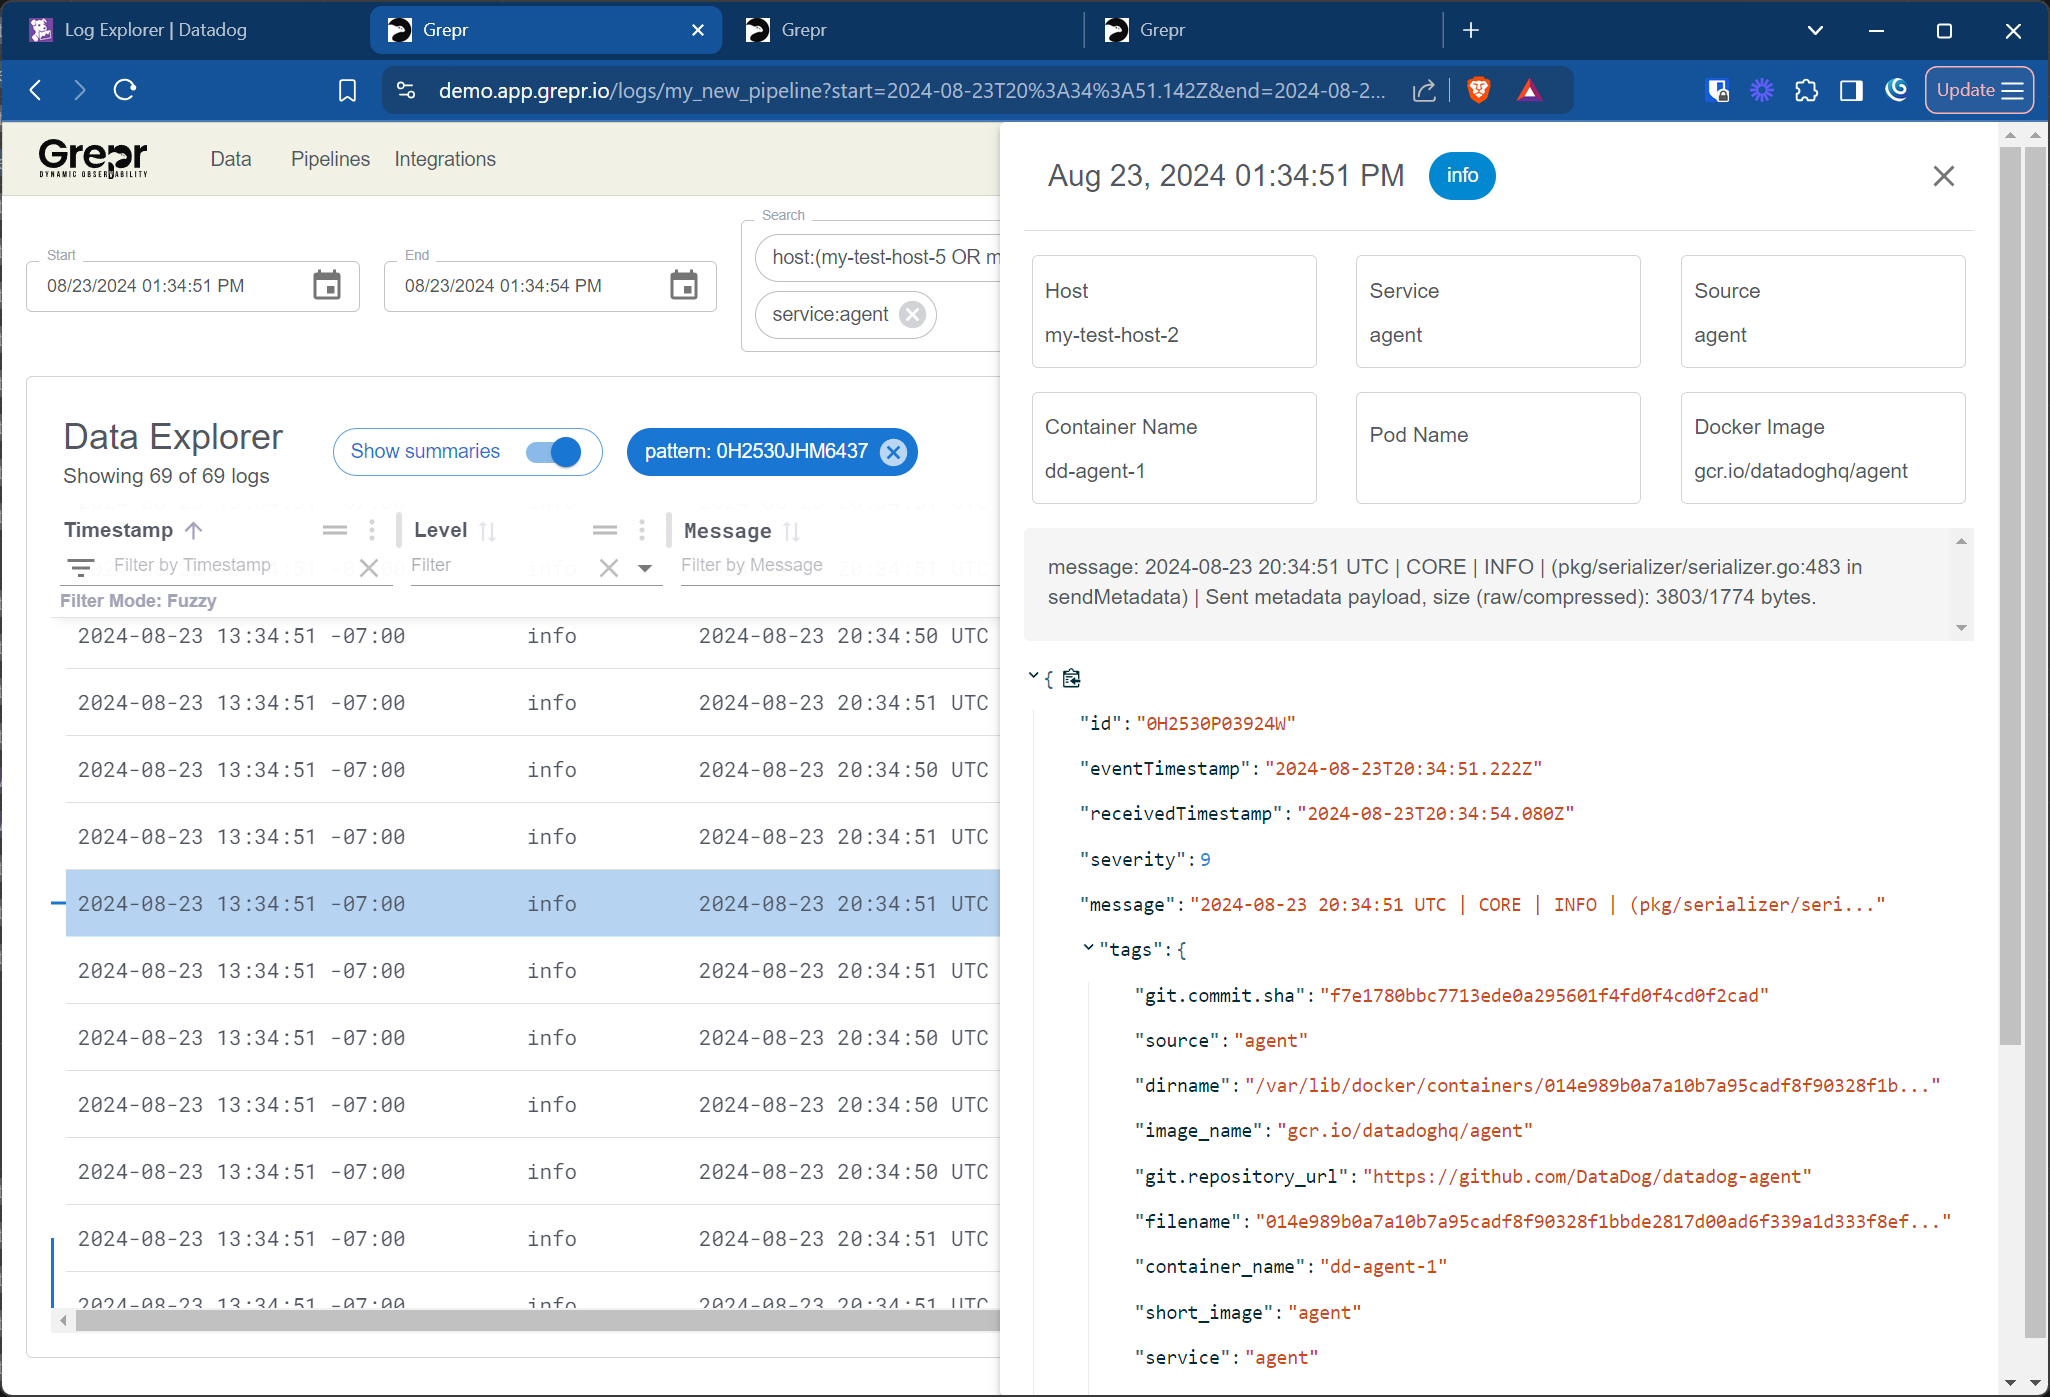Open Timestamp column options menu
This screenshot has width=2050, height=1397.
[x=372, y=530]
